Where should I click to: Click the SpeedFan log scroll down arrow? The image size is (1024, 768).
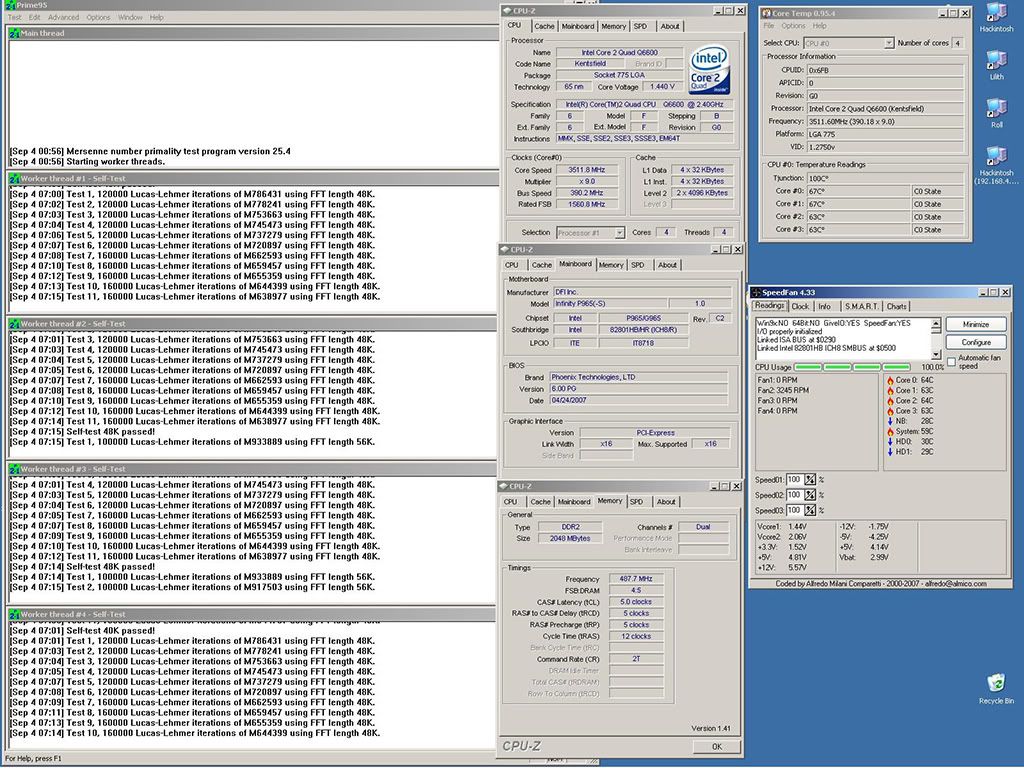(x=936, y=354)
